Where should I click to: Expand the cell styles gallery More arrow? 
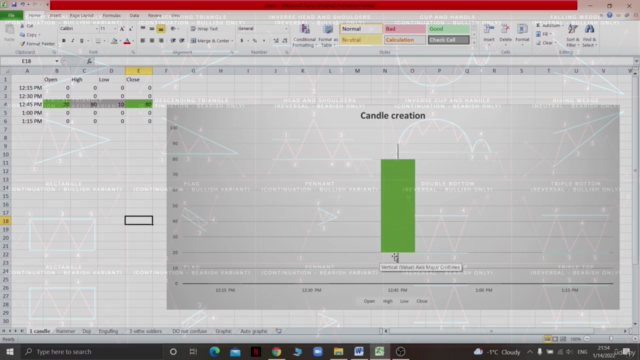[x=474, y=42]
